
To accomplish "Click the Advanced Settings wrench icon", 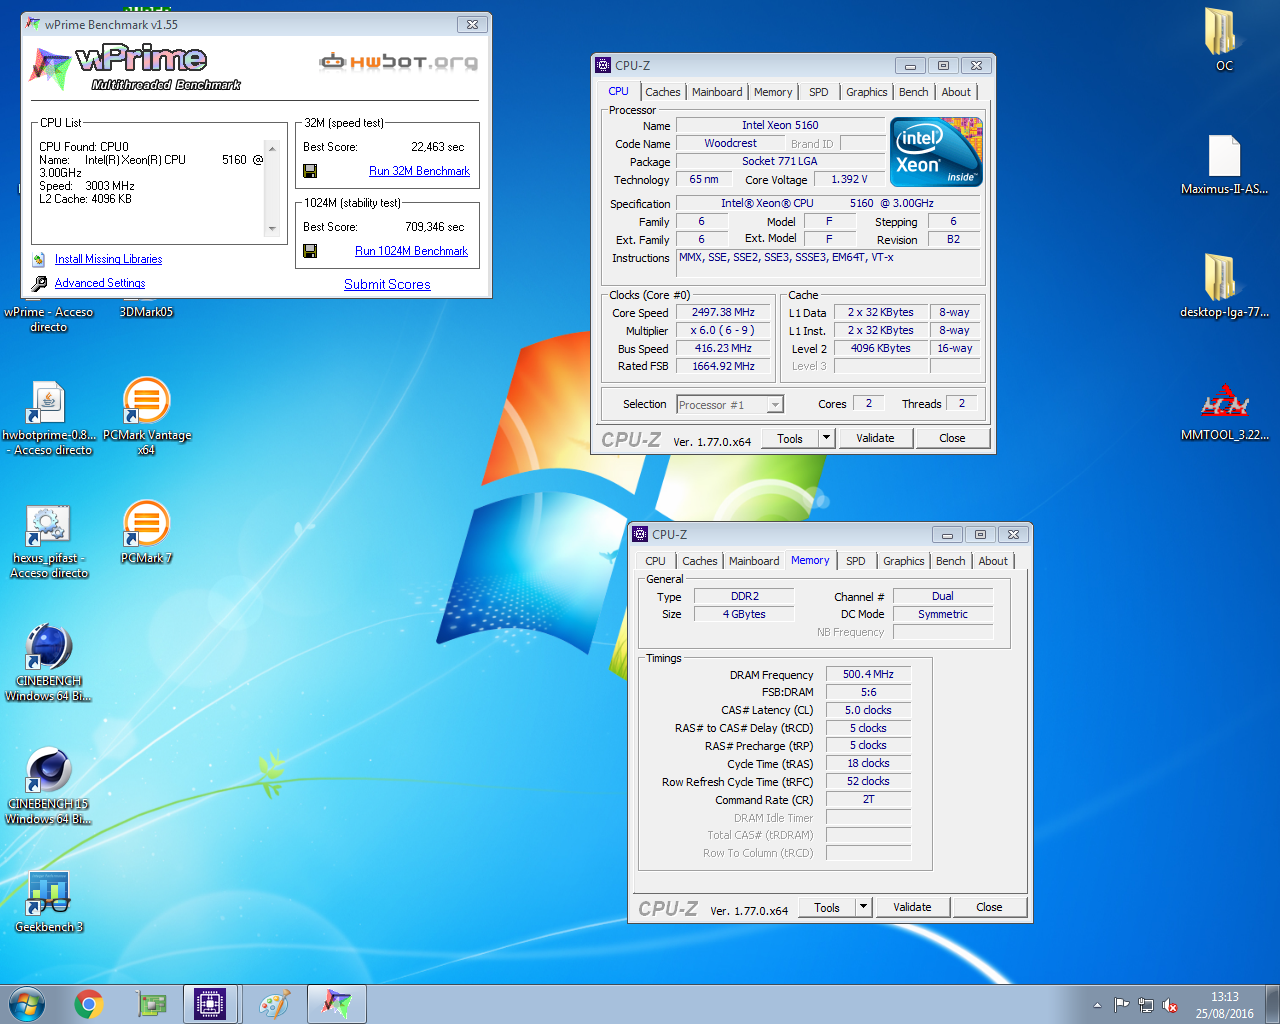I will 39,283.
